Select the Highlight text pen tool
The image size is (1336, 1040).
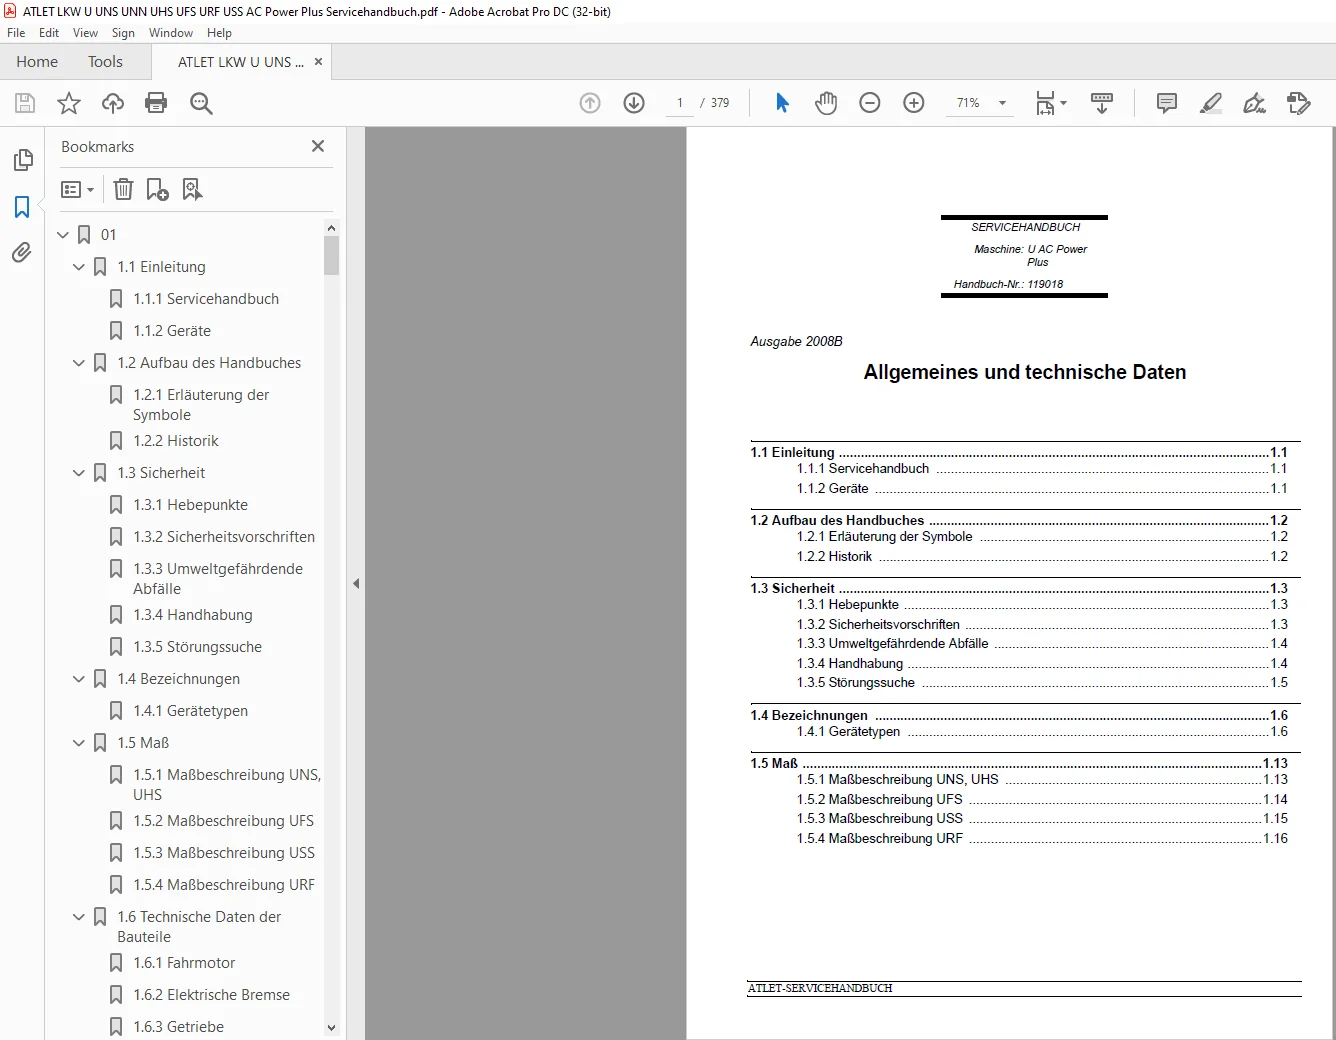coord(1211,103)
